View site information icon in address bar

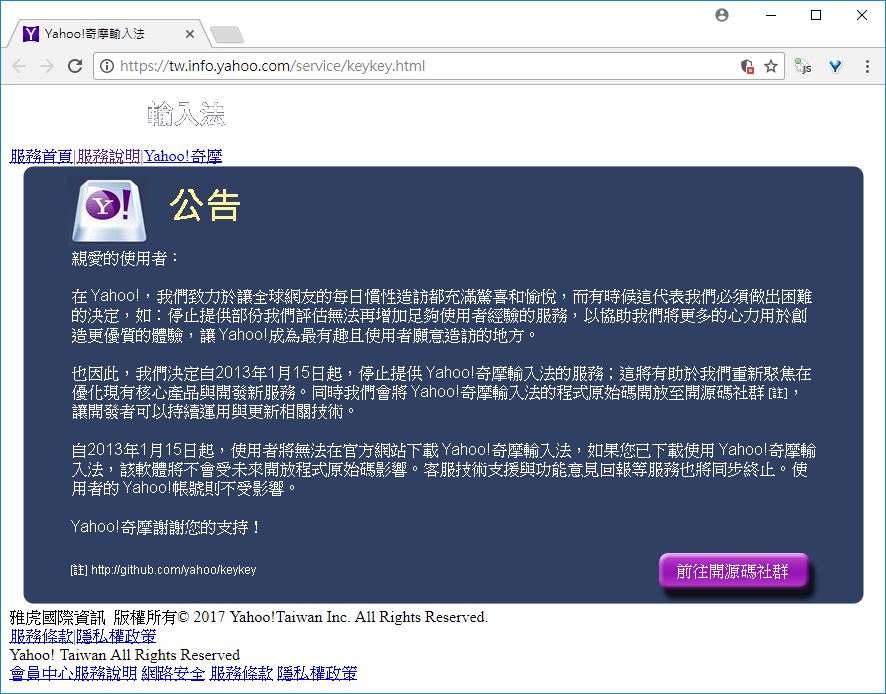coord(107,66)
